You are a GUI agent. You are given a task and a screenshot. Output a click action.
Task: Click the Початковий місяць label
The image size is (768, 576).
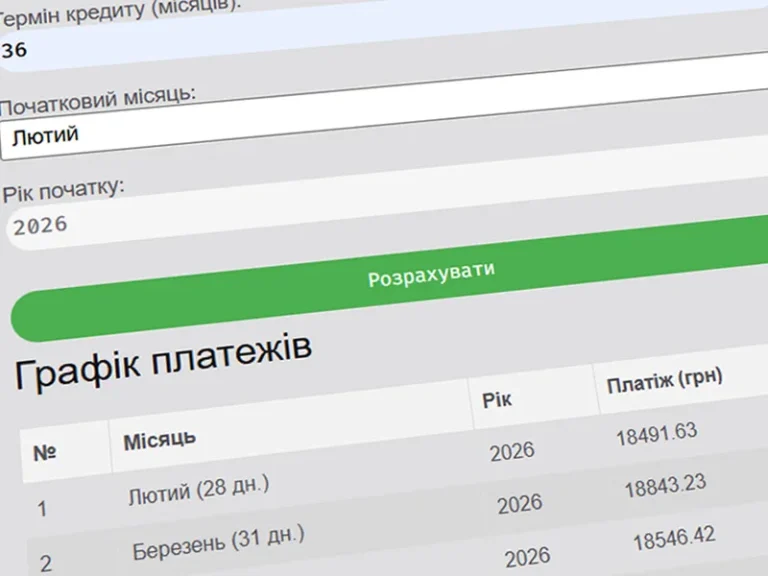pos(98,101)
